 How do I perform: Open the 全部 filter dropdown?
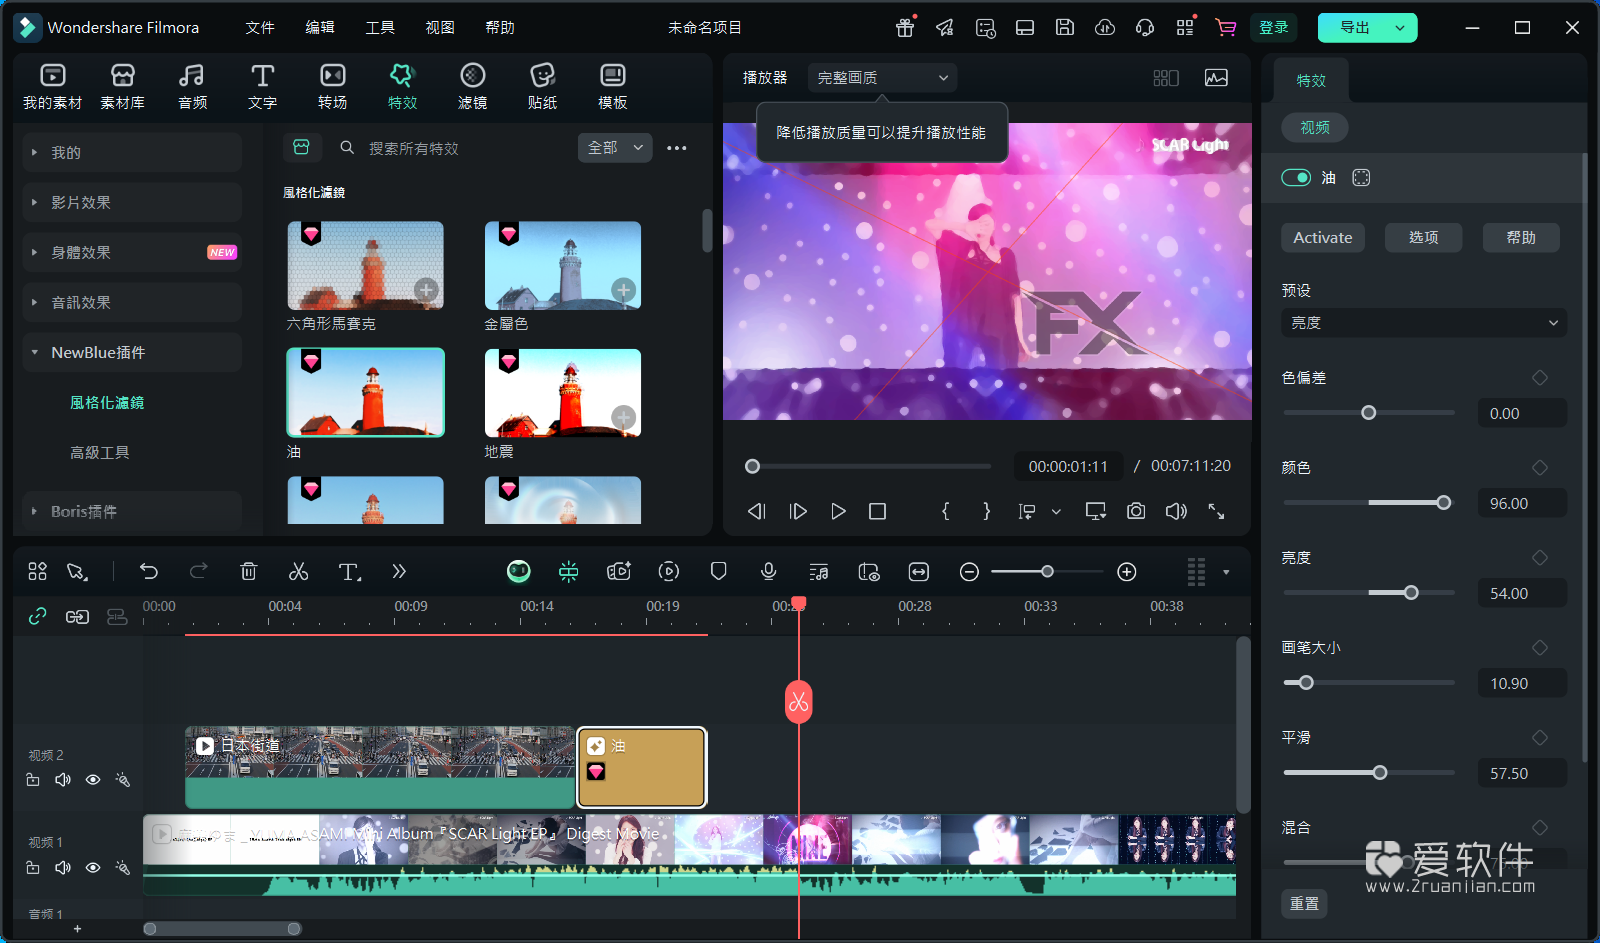(615, 148)
